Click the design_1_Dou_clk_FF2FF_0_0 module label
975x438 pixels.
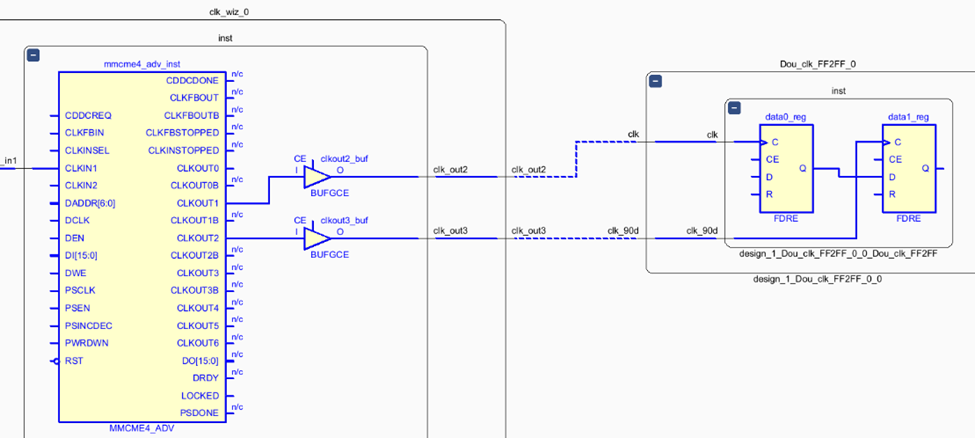pos(811,279)
